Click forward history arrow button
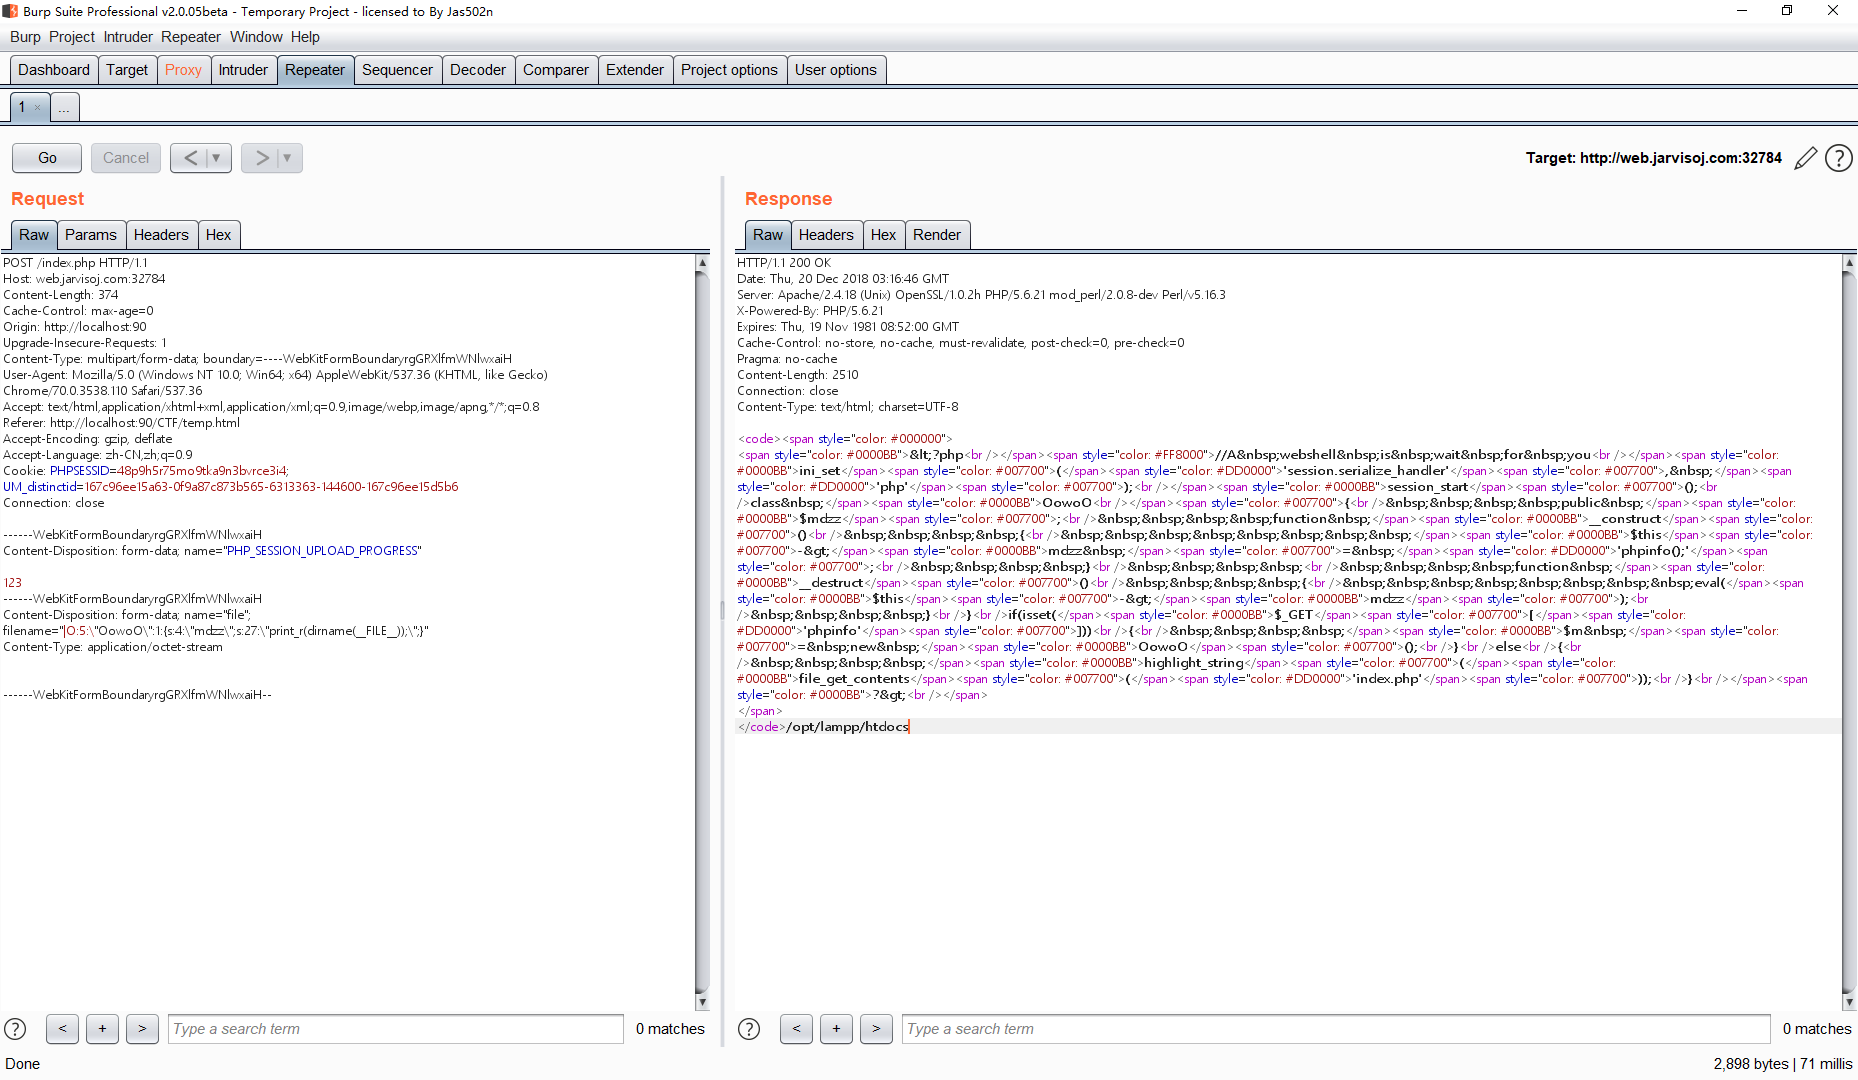Image resolution: width=1858 pixels, height=1080 pixels. [261, 158]
